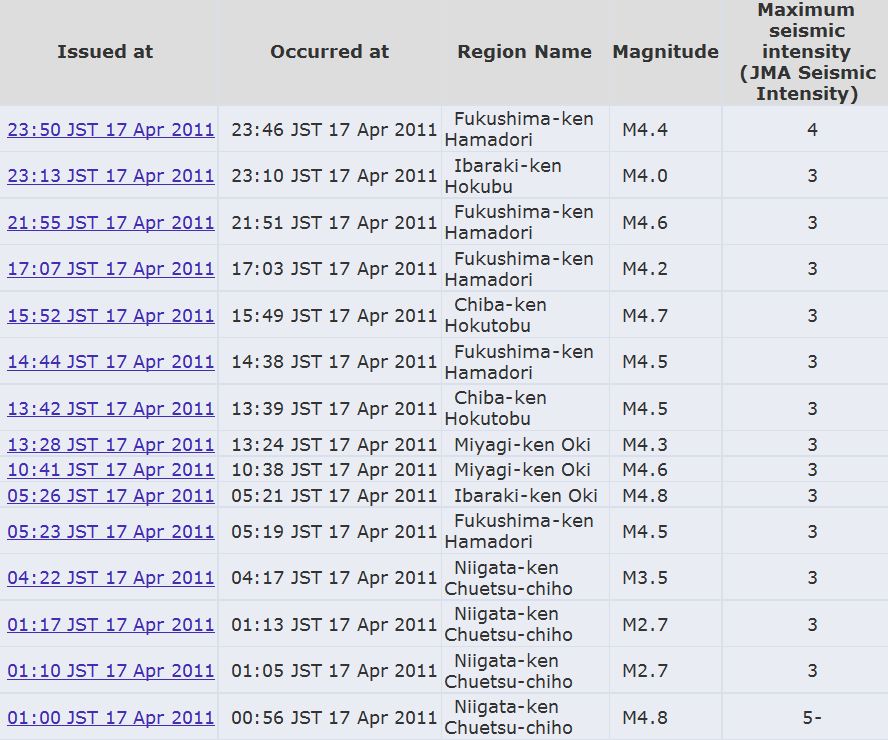Screen dimensions: 888x740
Task: Click region name in the 13:24 row
Action: pyautogui.click(x=522, y=444)
